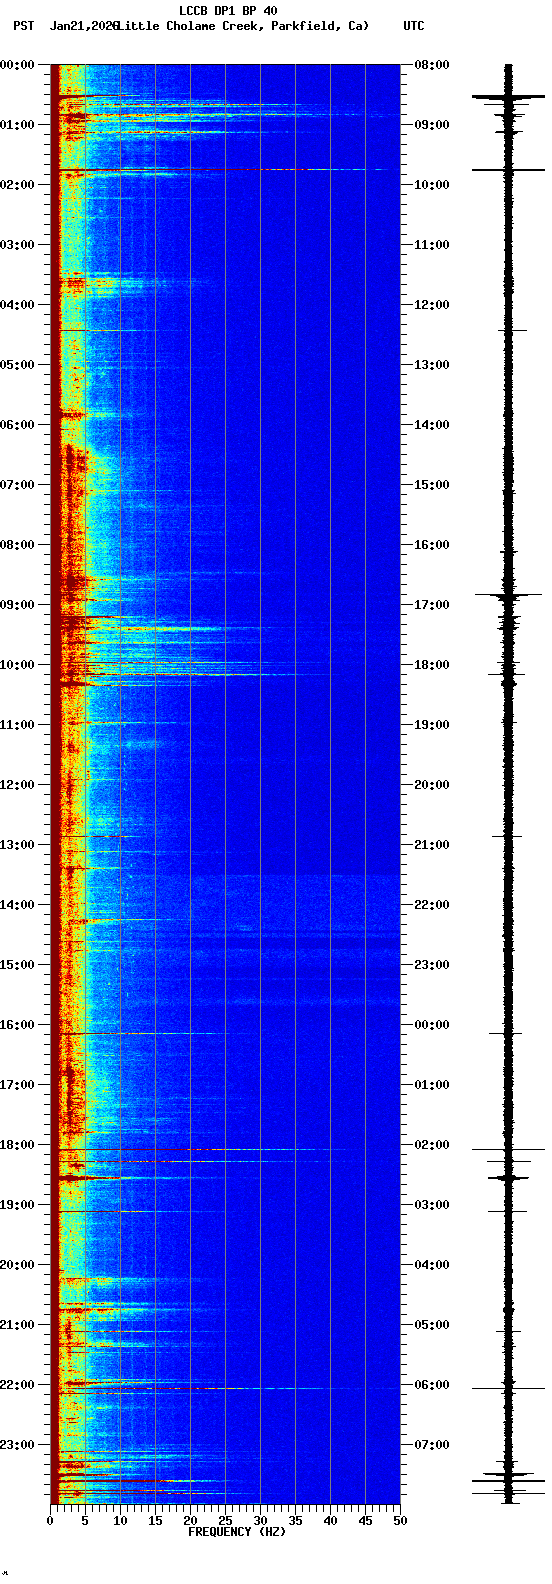Viewport: 552px width, 1584px height.
Task: Click the 'UTC' timezone label
Action: click(414, 25)
